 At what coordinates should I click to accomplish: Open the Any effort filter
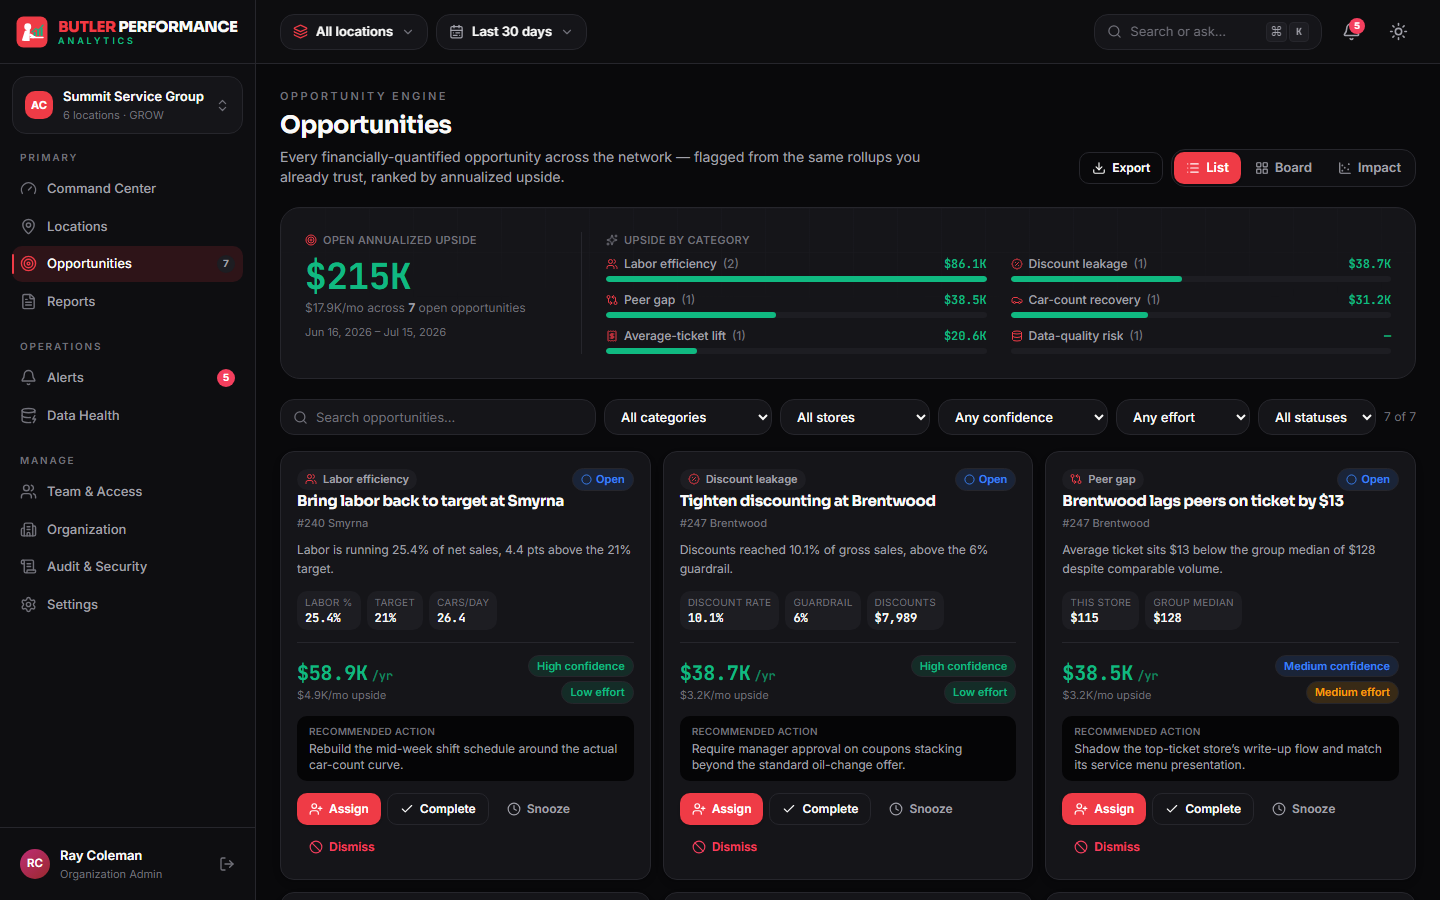click(x=1183, y=418)
